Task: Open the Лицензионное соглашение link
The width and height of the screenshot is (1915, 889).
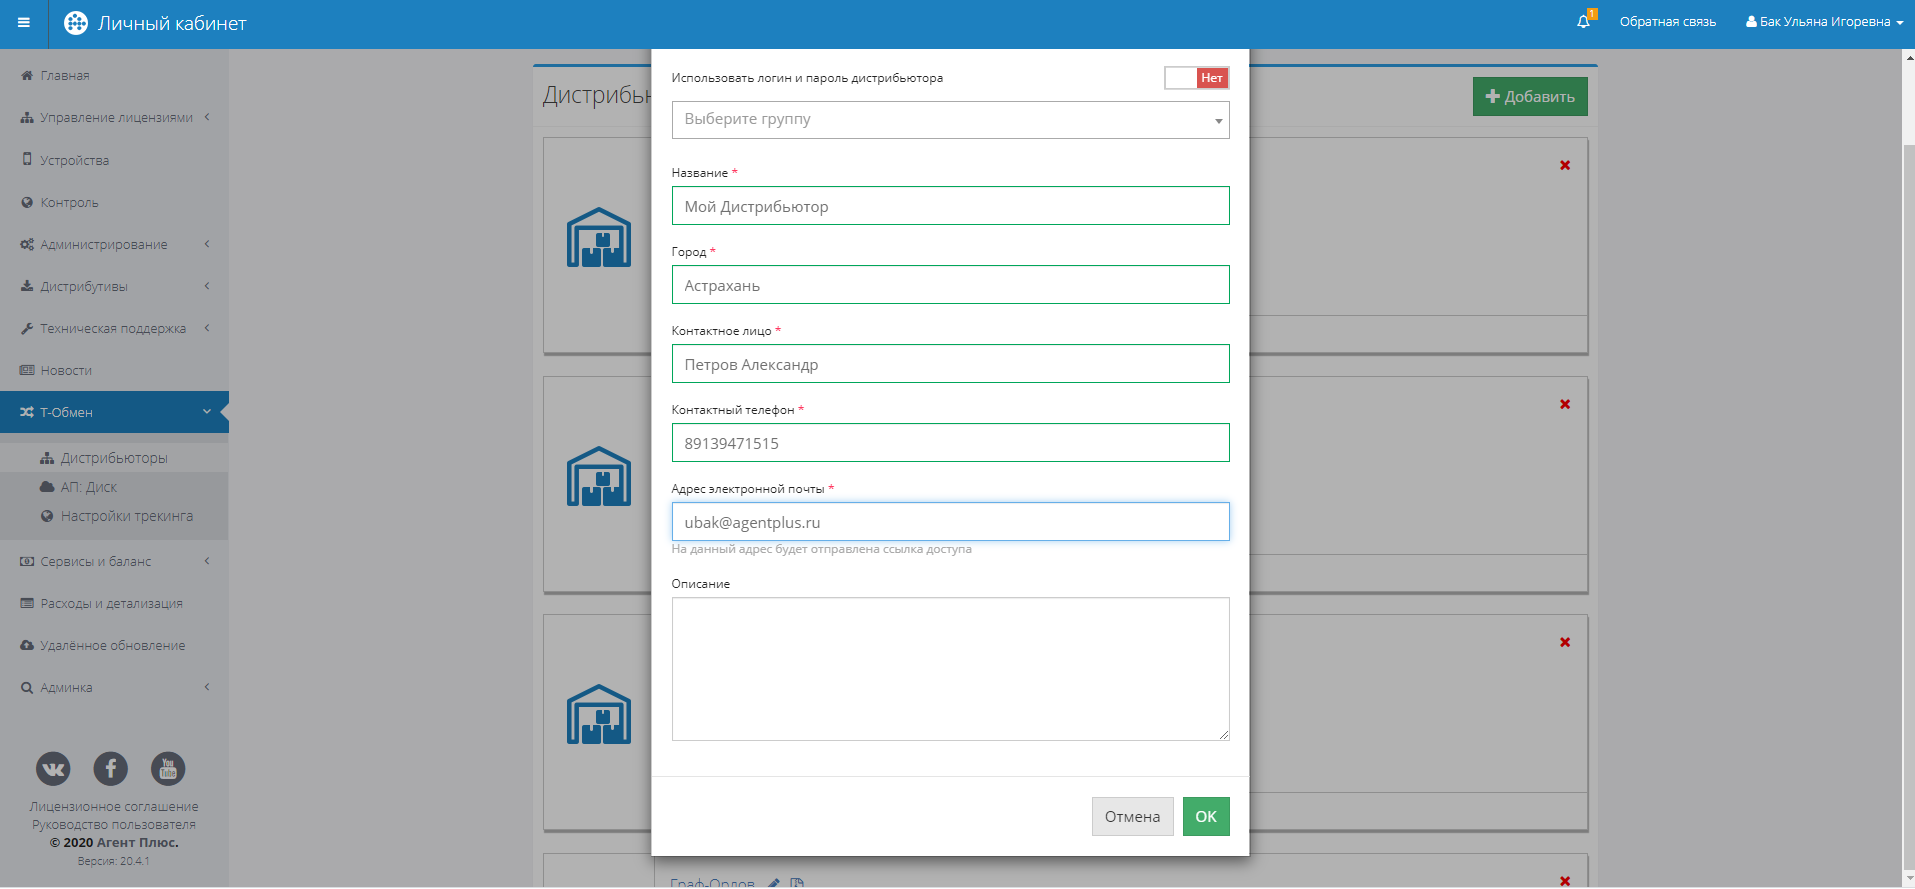Action: click(114, 807)
